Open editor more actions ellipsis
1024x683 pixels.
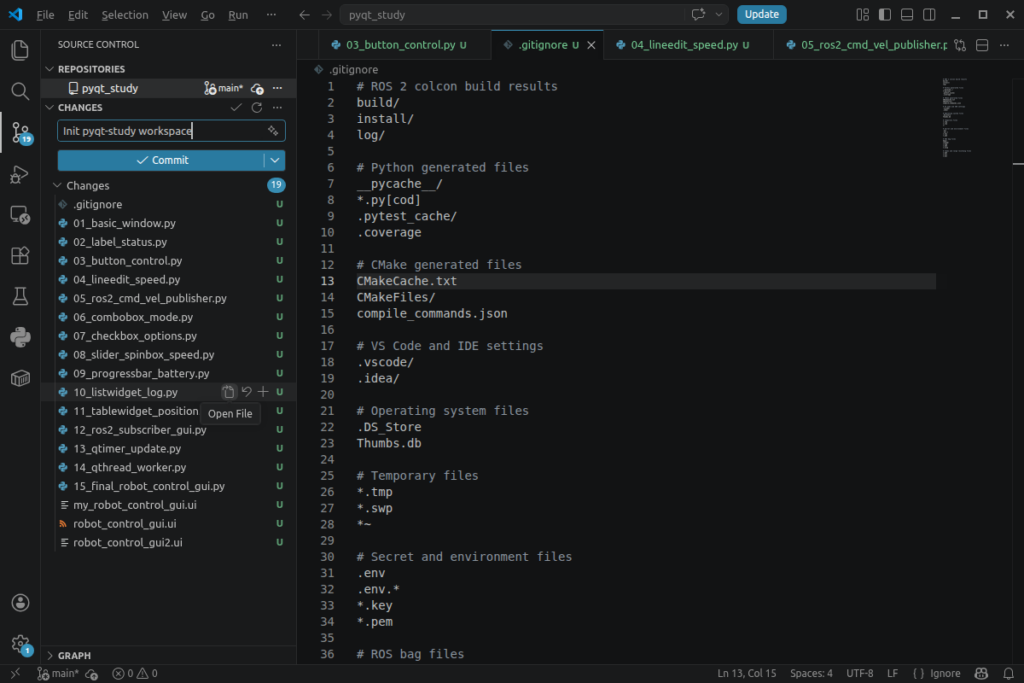1004,45
